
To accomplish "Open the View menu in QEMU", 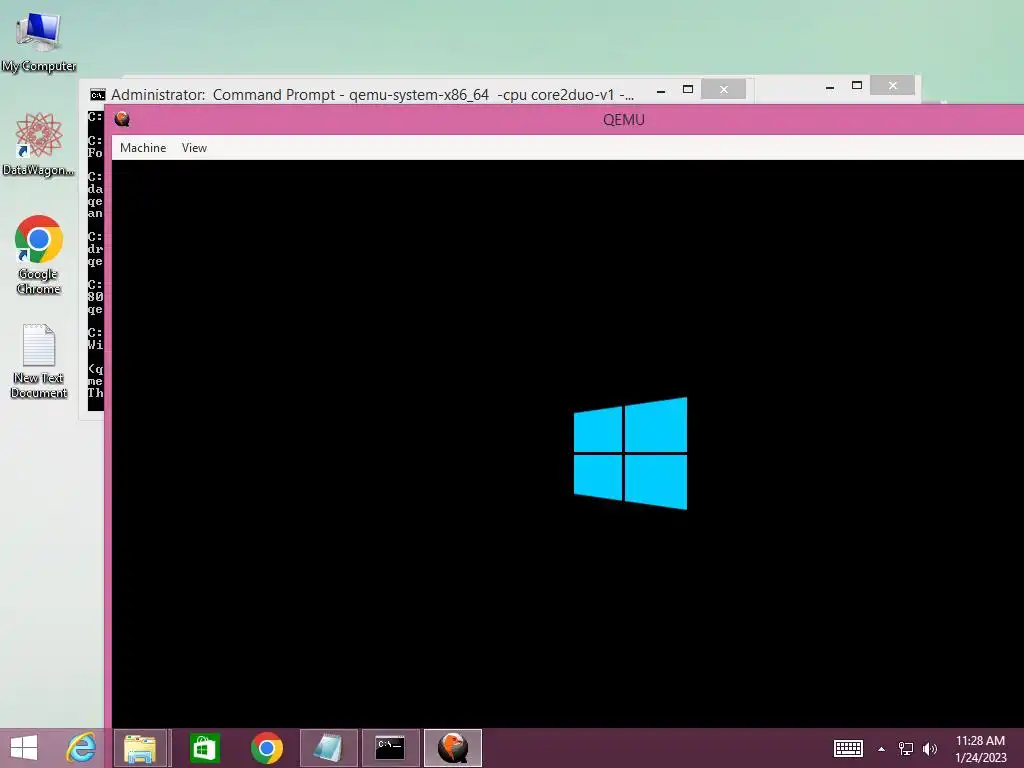I will click(194, 148).
